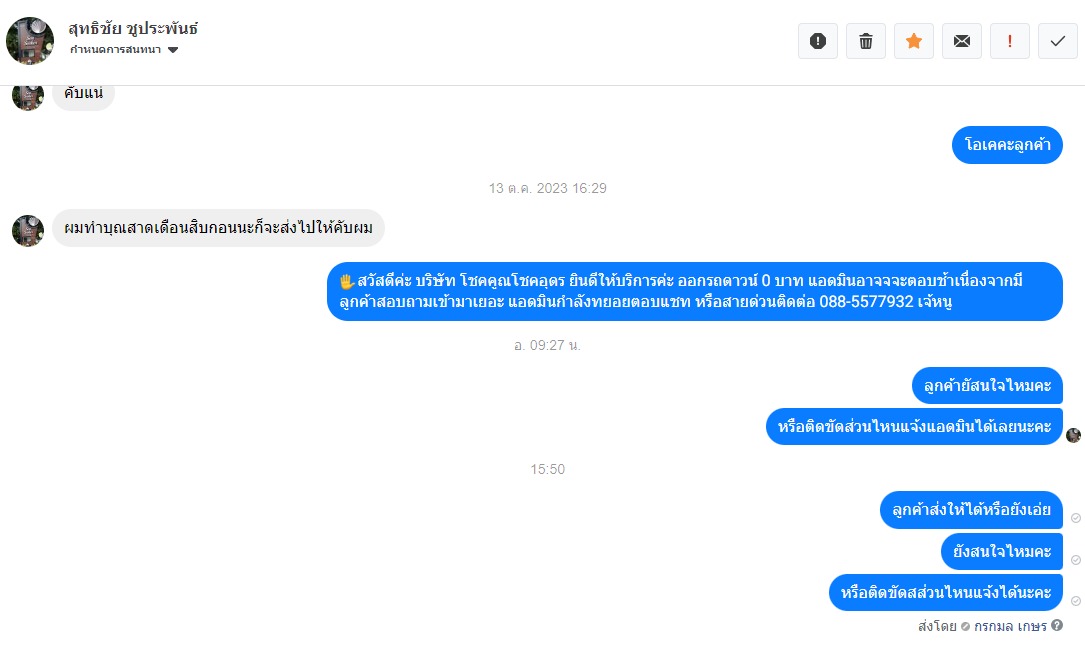Click the customer message ผมทำบุญสาดเดือนสิบกอนนะ
Image resolution: width=1085 pixels, height=650 pixels.
218,228
